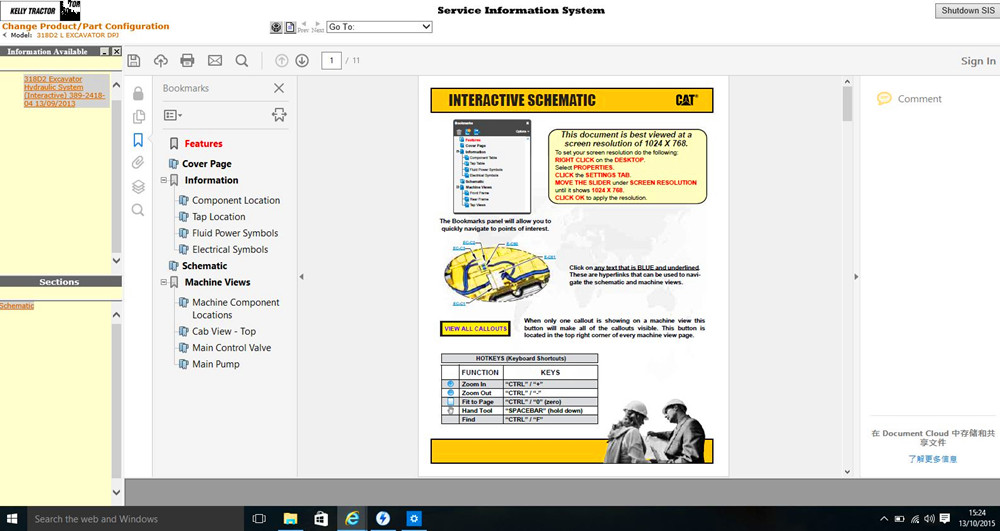Click the SIS document icon beside Prev
The width and height of the screenshot is (1000, 531).
(290, 27)
